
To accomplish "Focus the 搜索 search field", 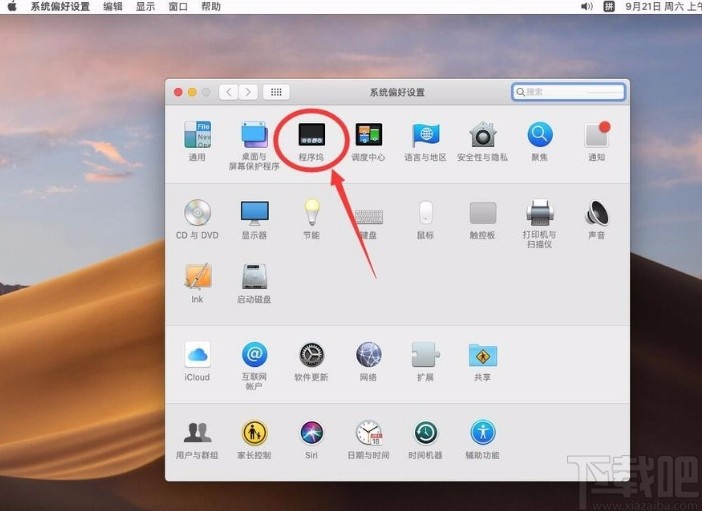I will pyautogui.click(x=569, y=92).
